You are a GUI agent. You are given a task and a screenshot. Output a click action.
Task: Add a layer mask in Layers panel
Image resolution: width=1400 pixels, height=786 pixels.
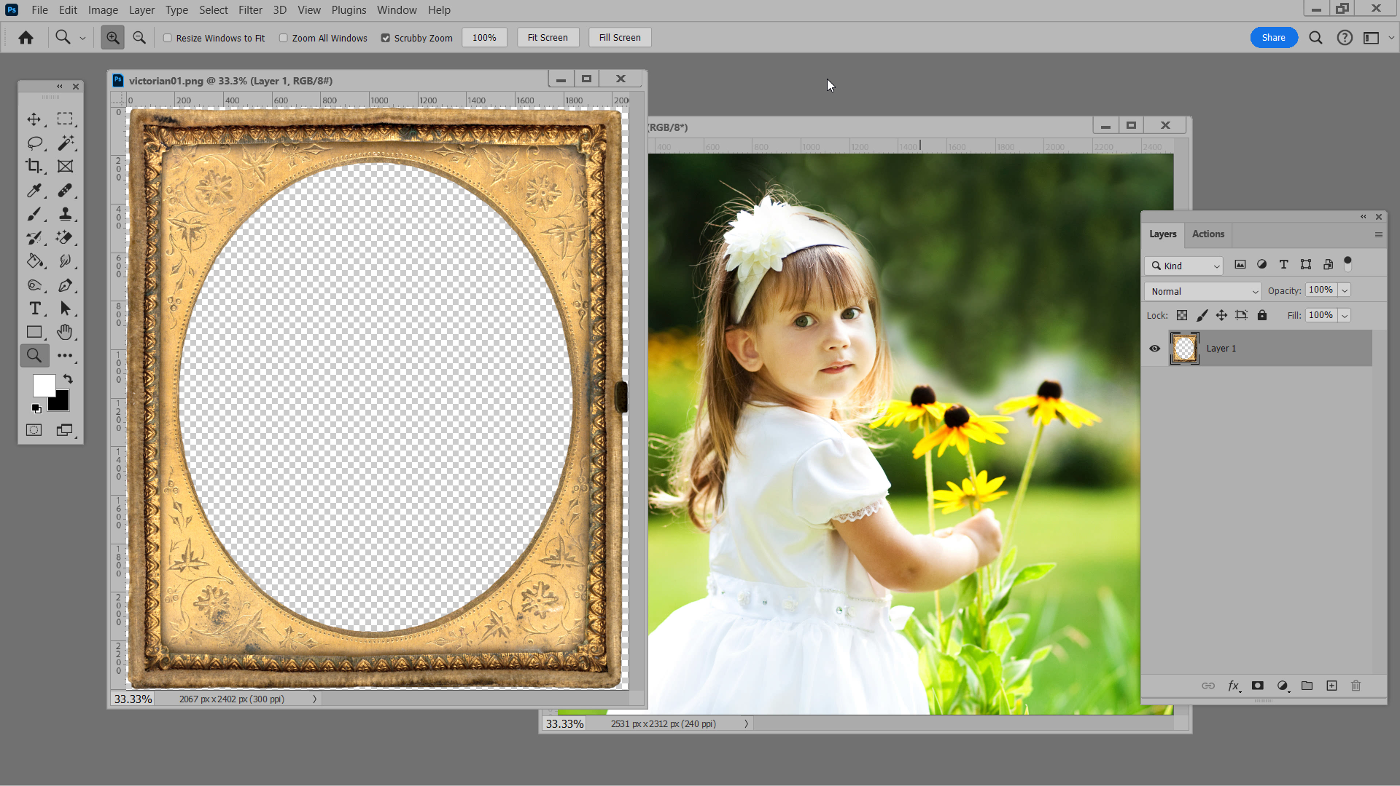(x=1257, y=686)
